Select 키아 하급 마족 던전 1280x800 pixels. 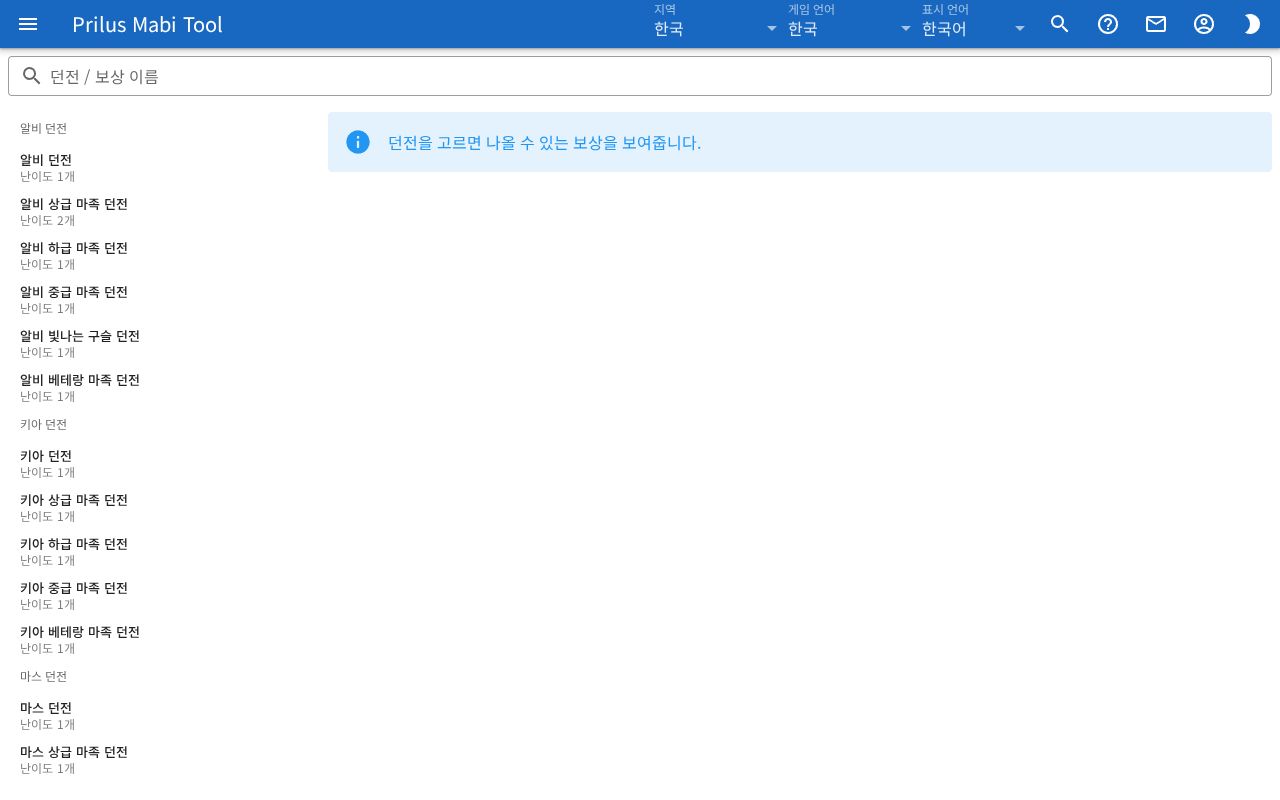pos(160,551)
